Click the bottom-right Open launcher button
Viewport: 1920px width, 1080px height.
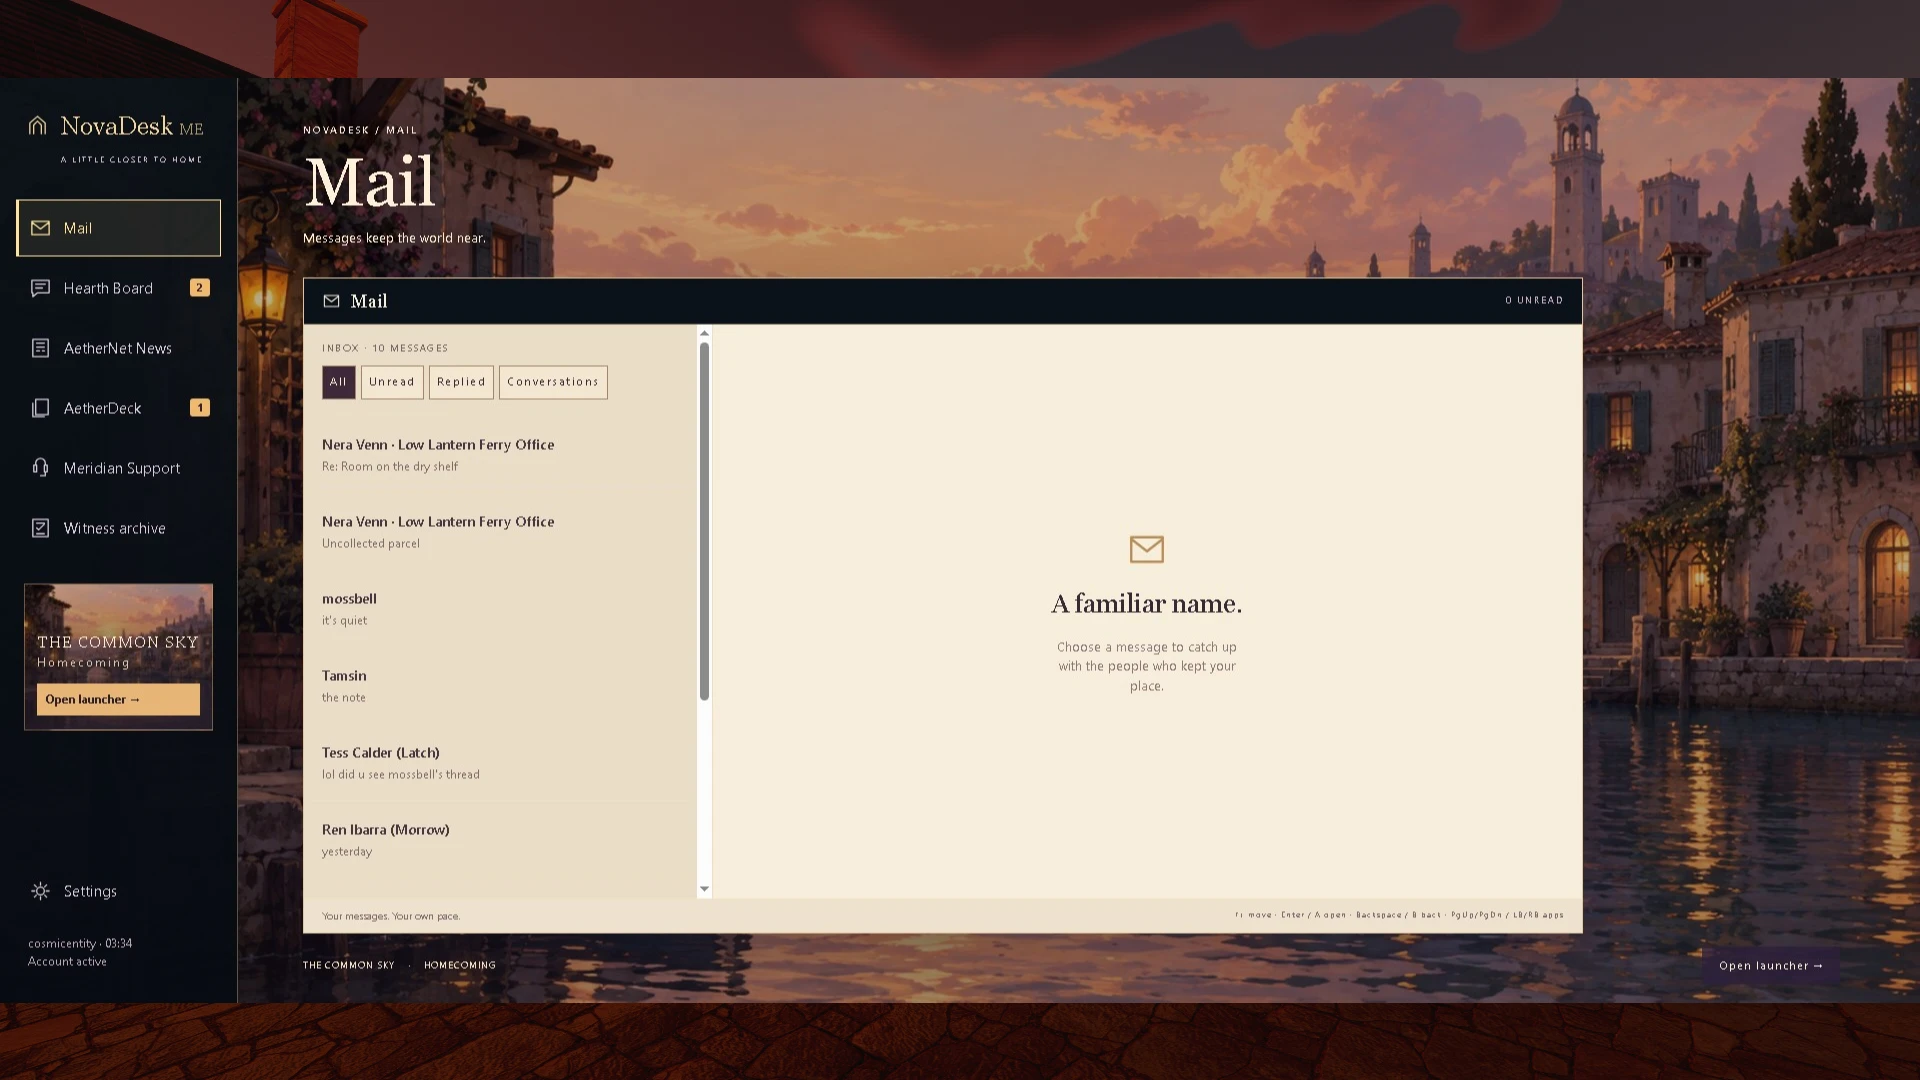1770,966
